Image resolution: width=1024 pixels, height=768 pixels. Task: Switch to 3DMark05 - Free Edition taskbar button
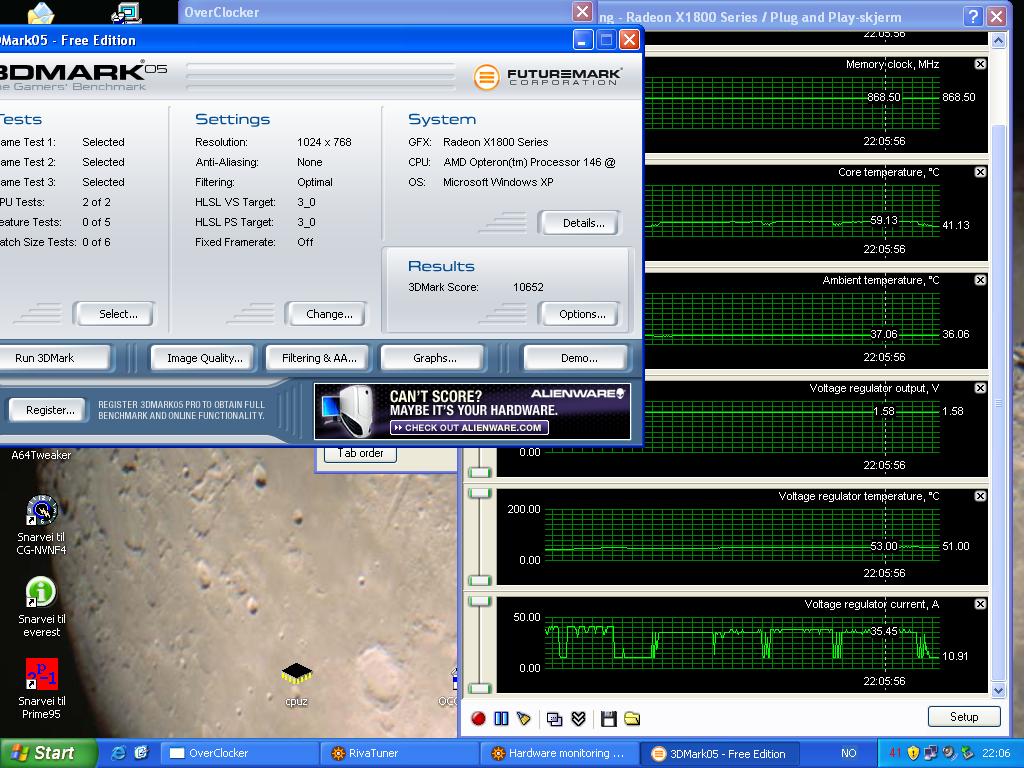[x=719, y=753]
